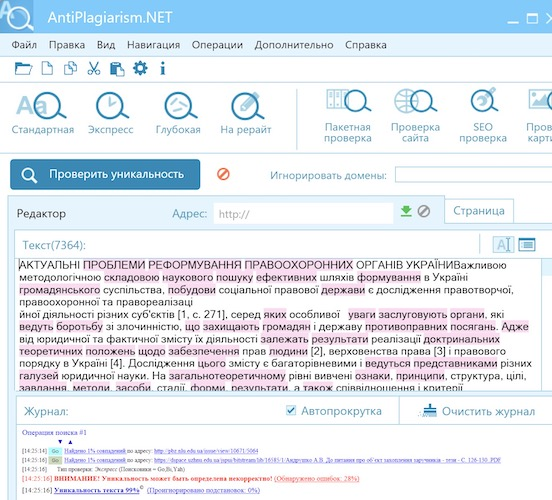The height and width of the screenshot is (500, 552).
Task: Open Проверка сайта
Action: (415, 116)
